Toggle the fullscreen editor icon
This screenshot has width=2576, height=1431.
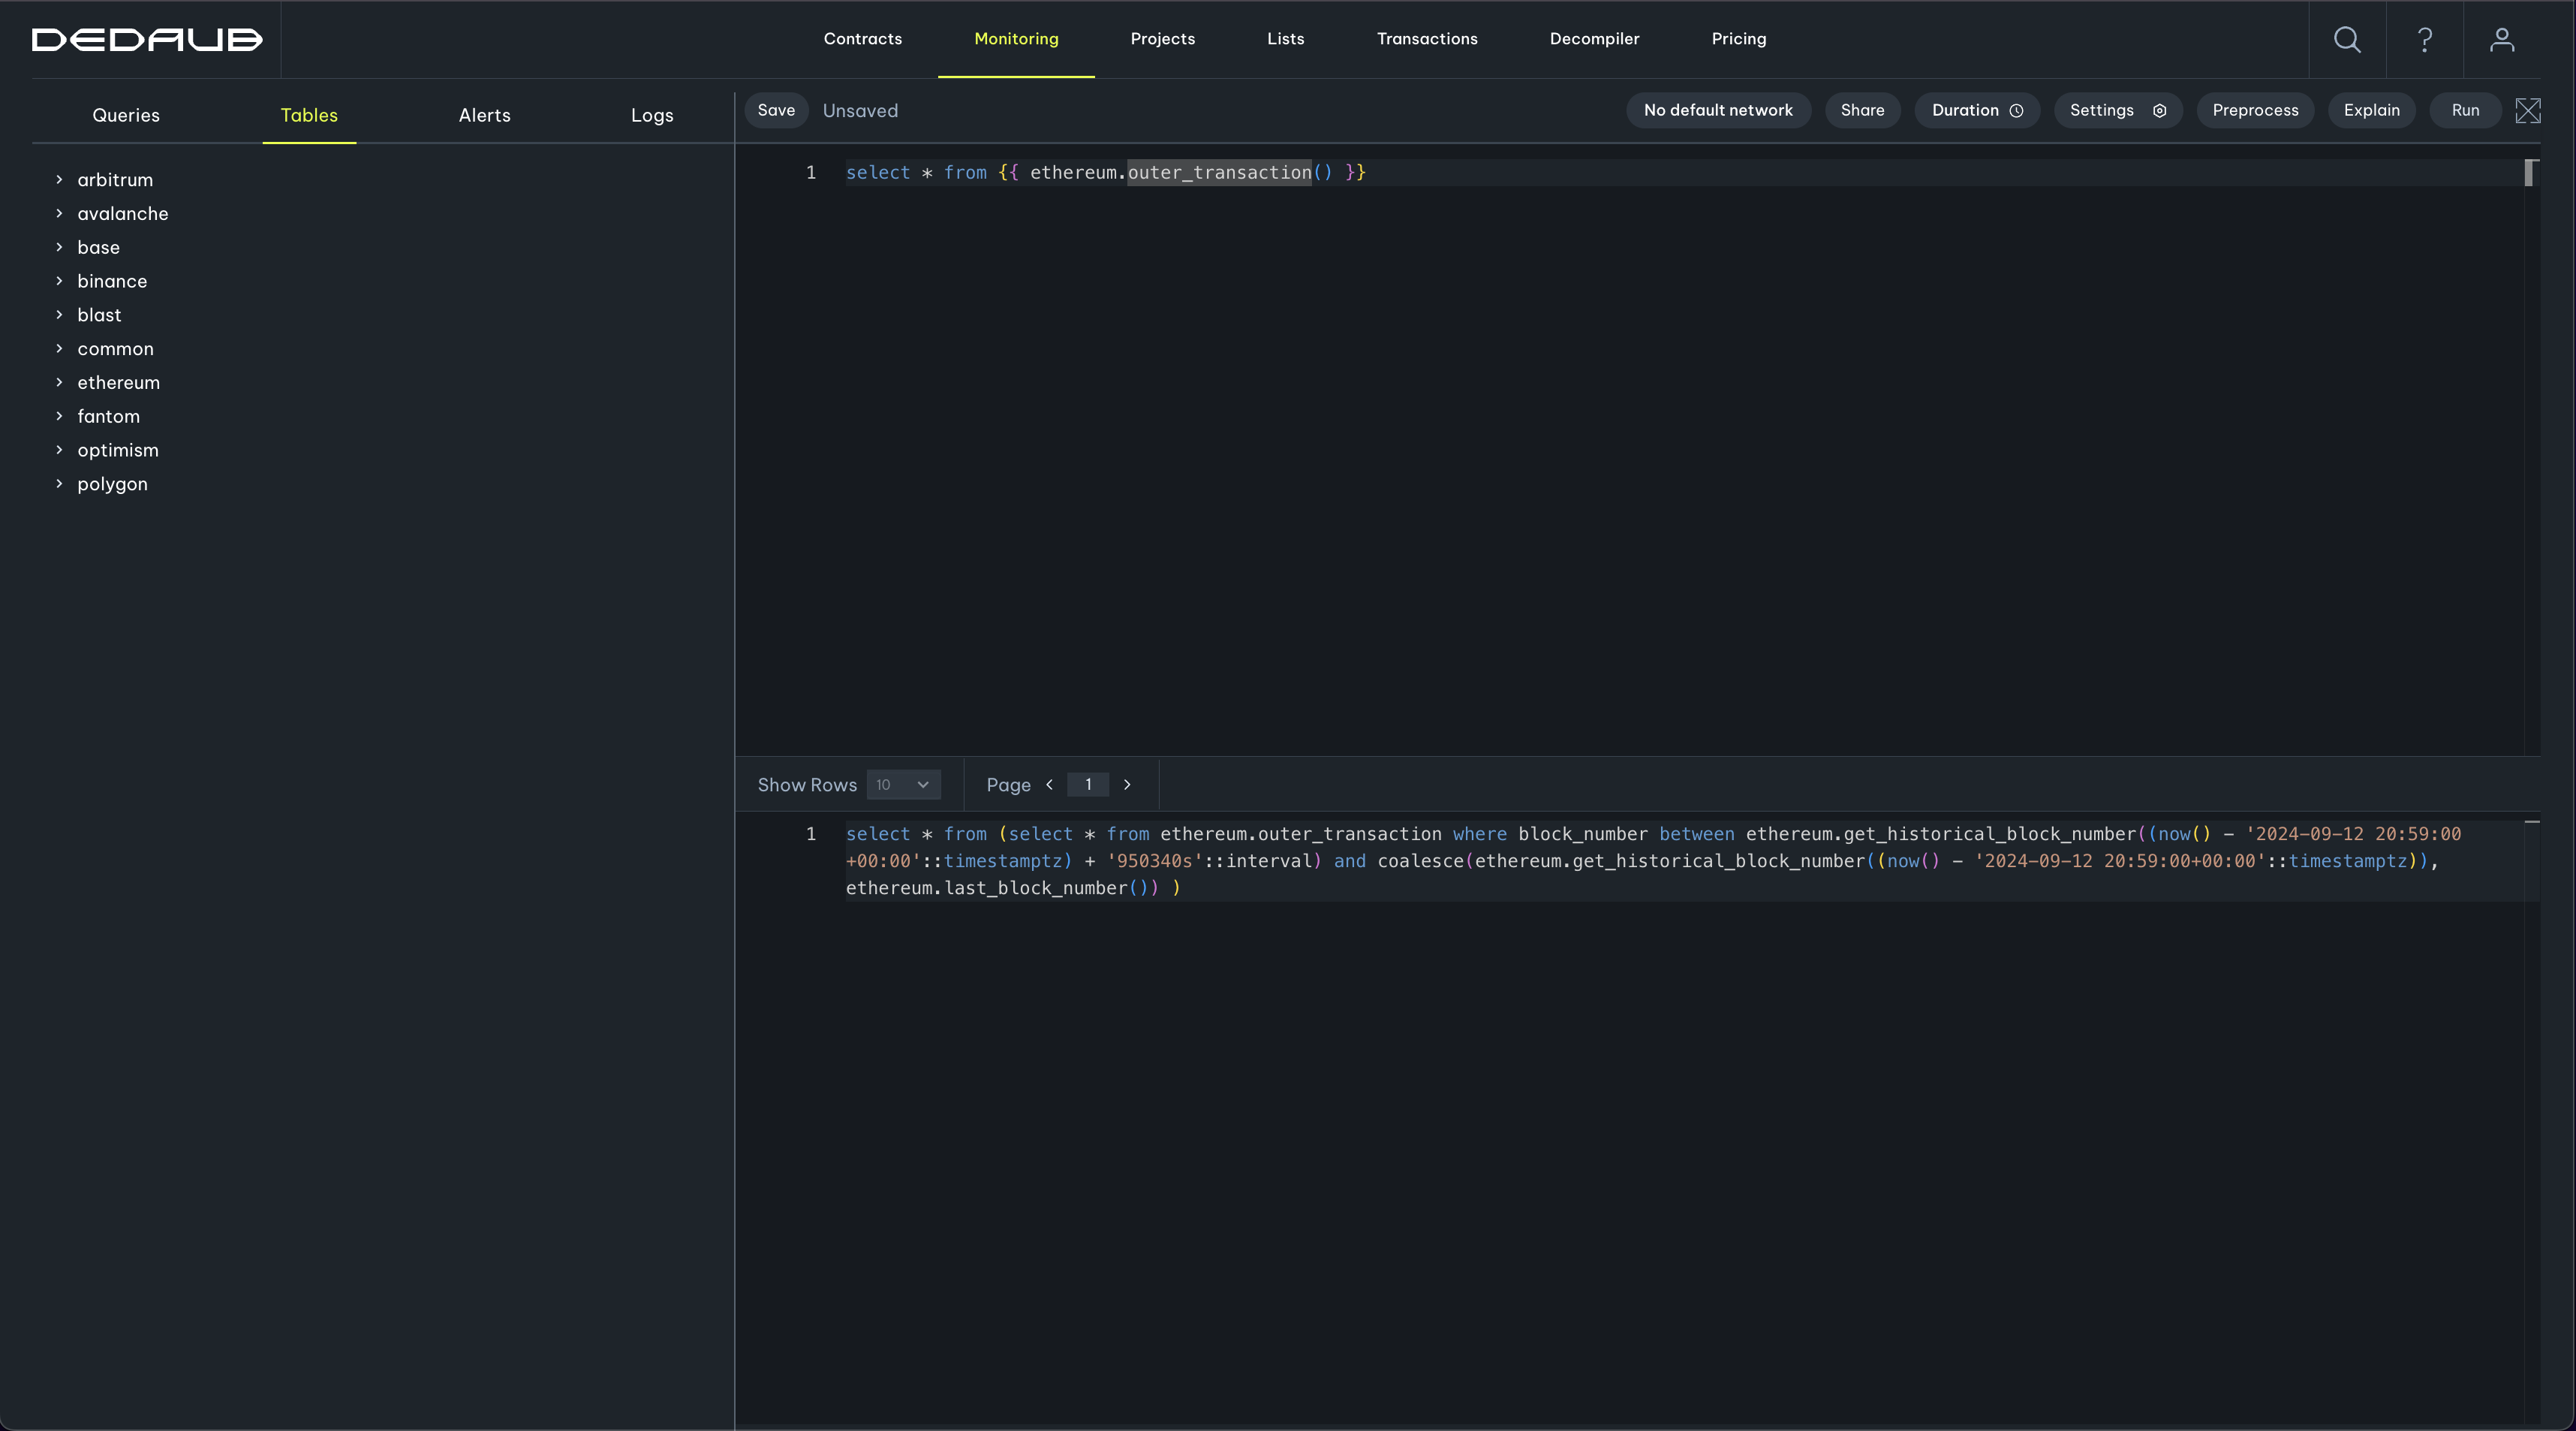coord(2527,110)
